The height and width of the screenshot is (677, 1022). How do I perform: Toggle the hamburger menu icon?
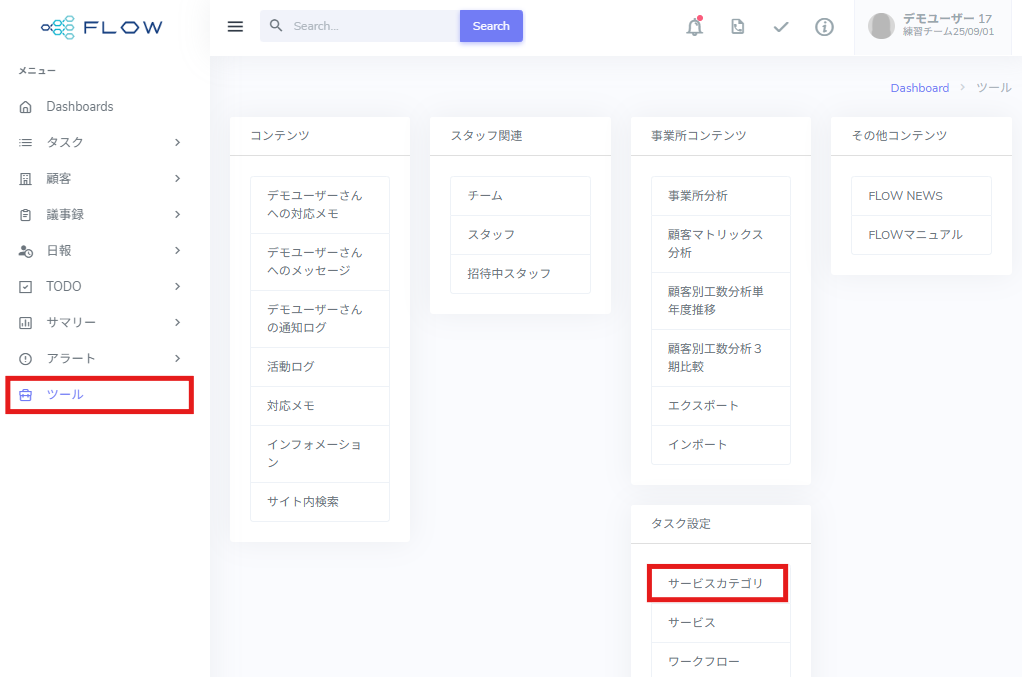[x=235, y=26]
